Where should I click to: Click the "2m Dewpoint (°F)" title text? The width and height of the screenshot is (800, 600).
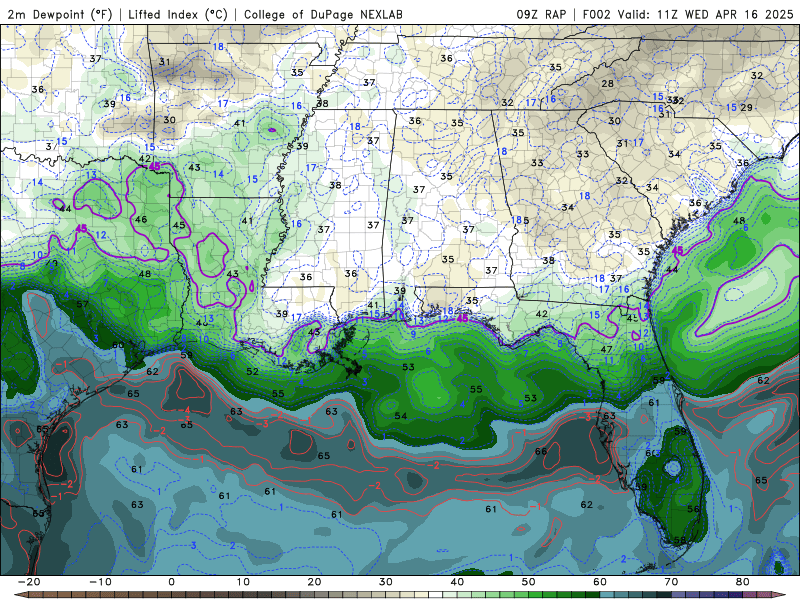tap(60, 14)
